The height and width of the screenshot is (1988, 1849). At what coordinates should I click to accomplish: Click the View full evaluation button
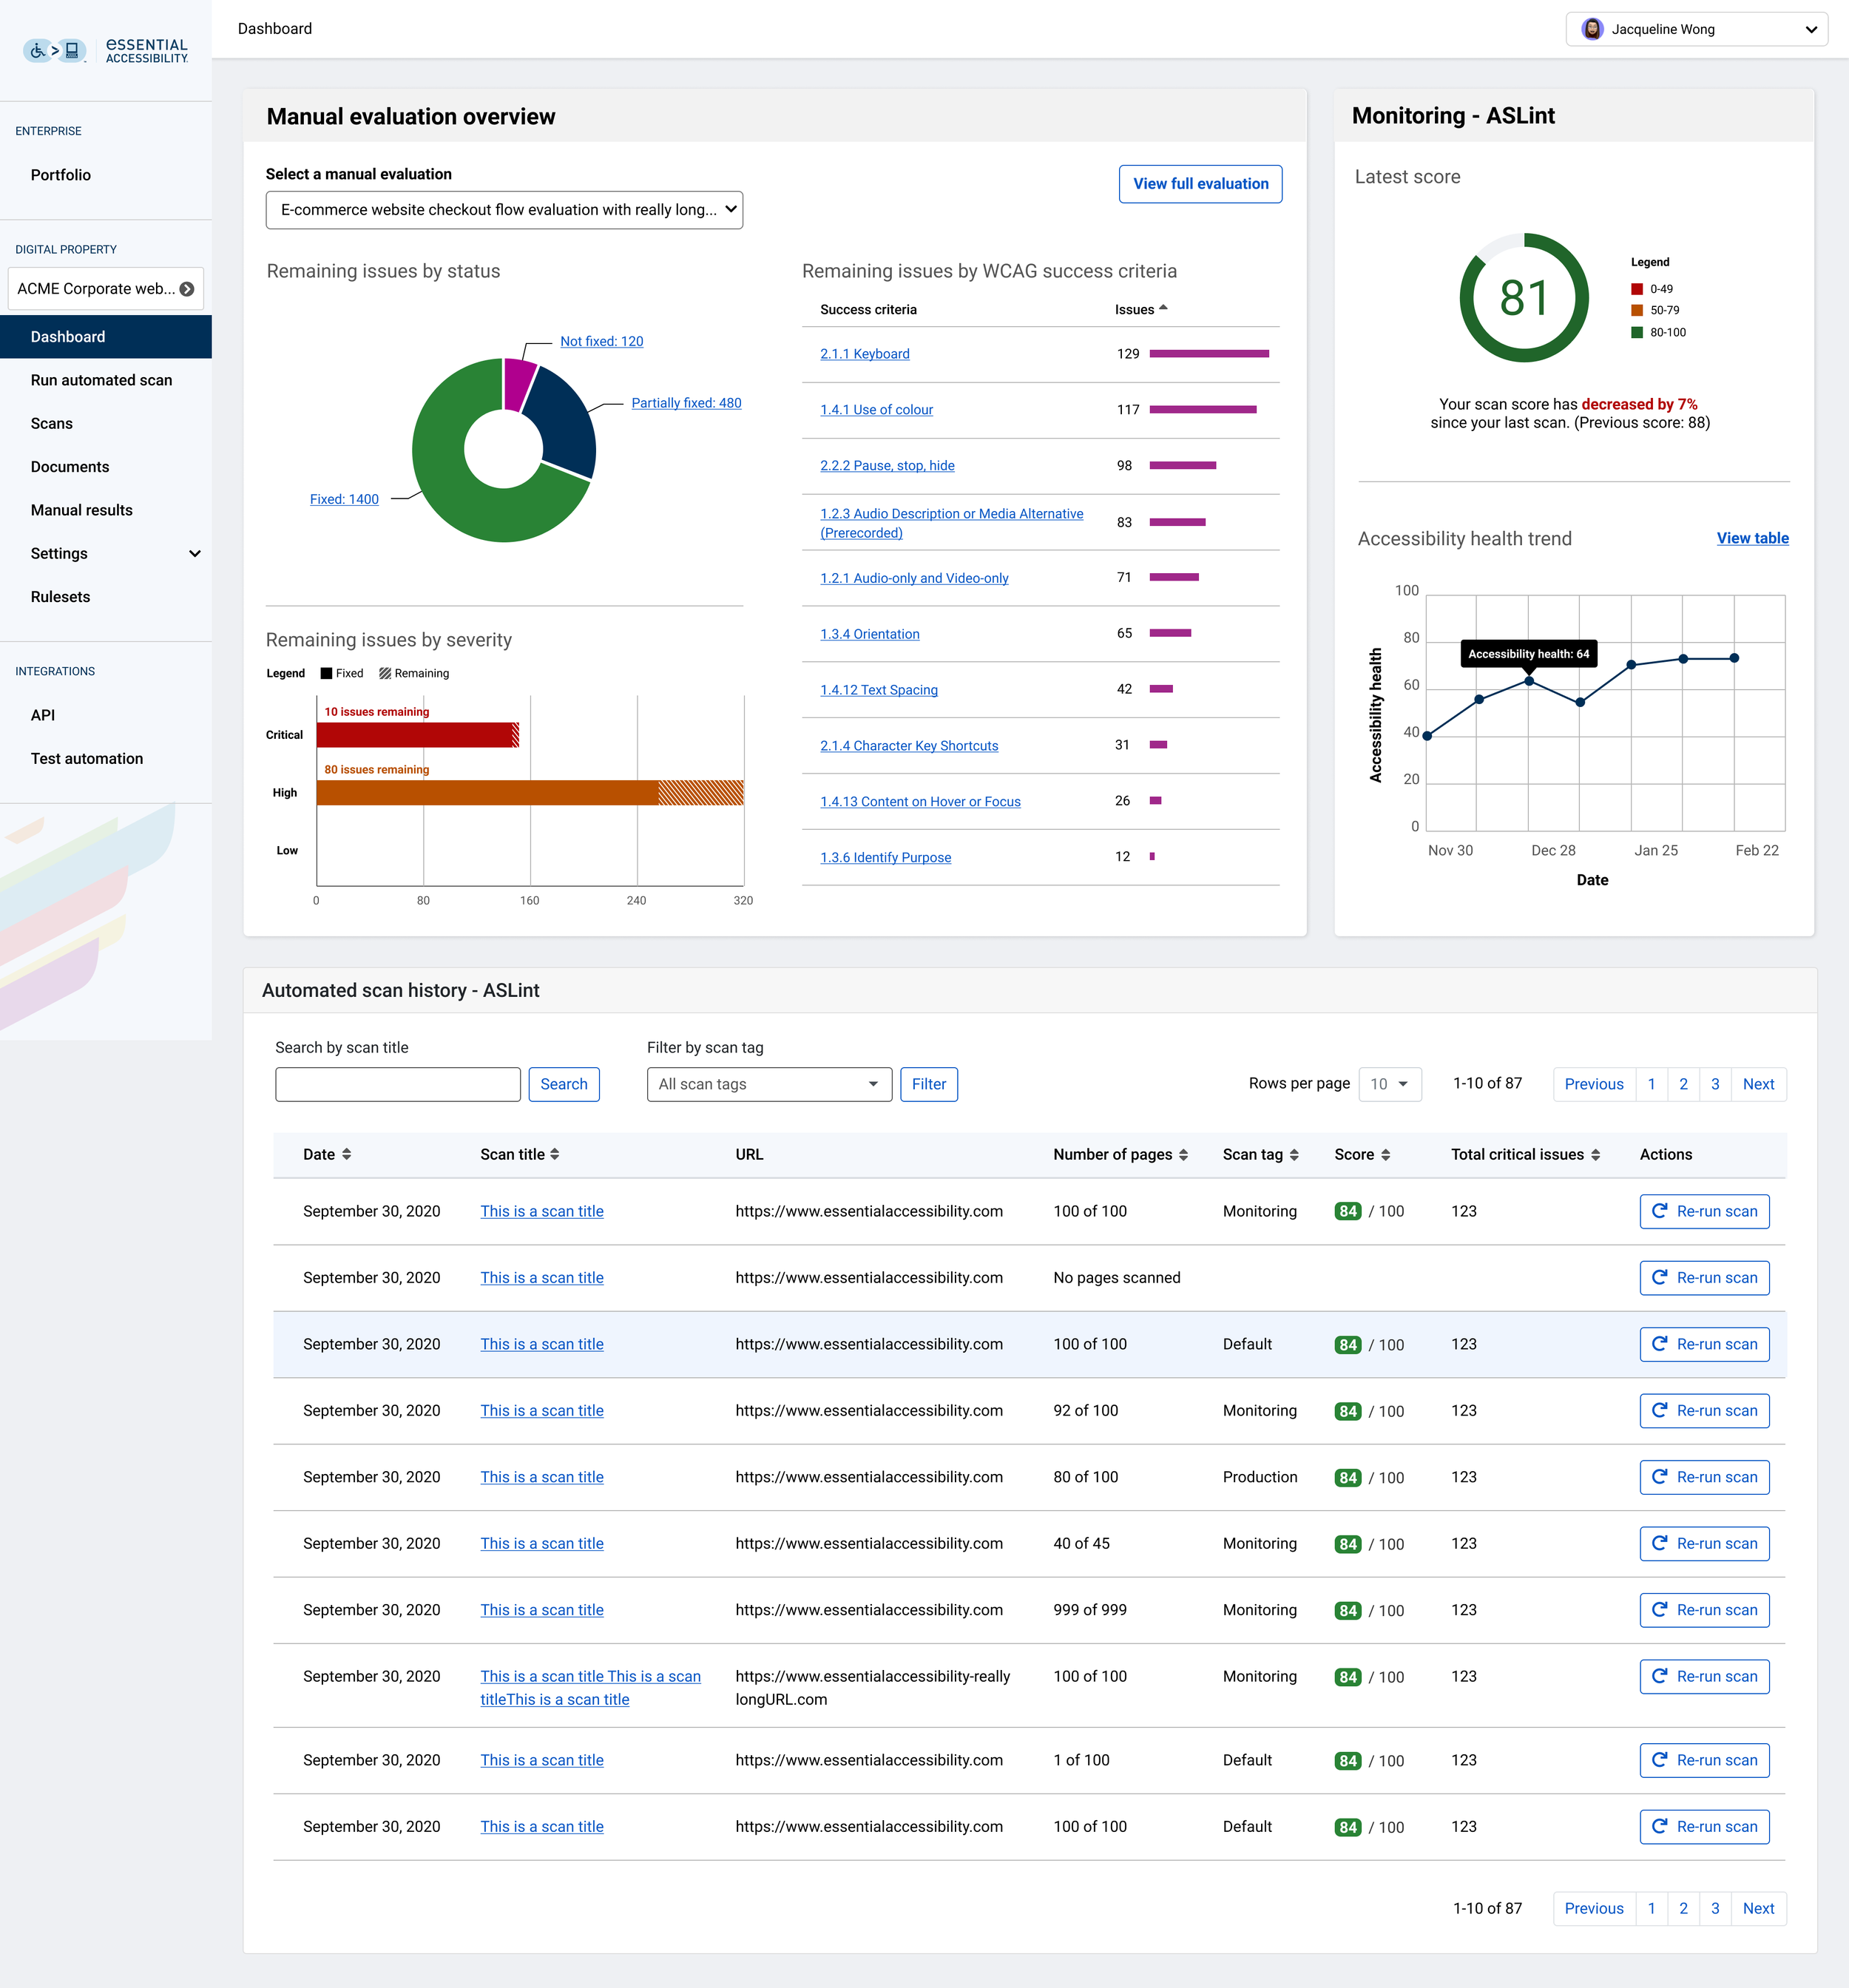coord(1200,184)
